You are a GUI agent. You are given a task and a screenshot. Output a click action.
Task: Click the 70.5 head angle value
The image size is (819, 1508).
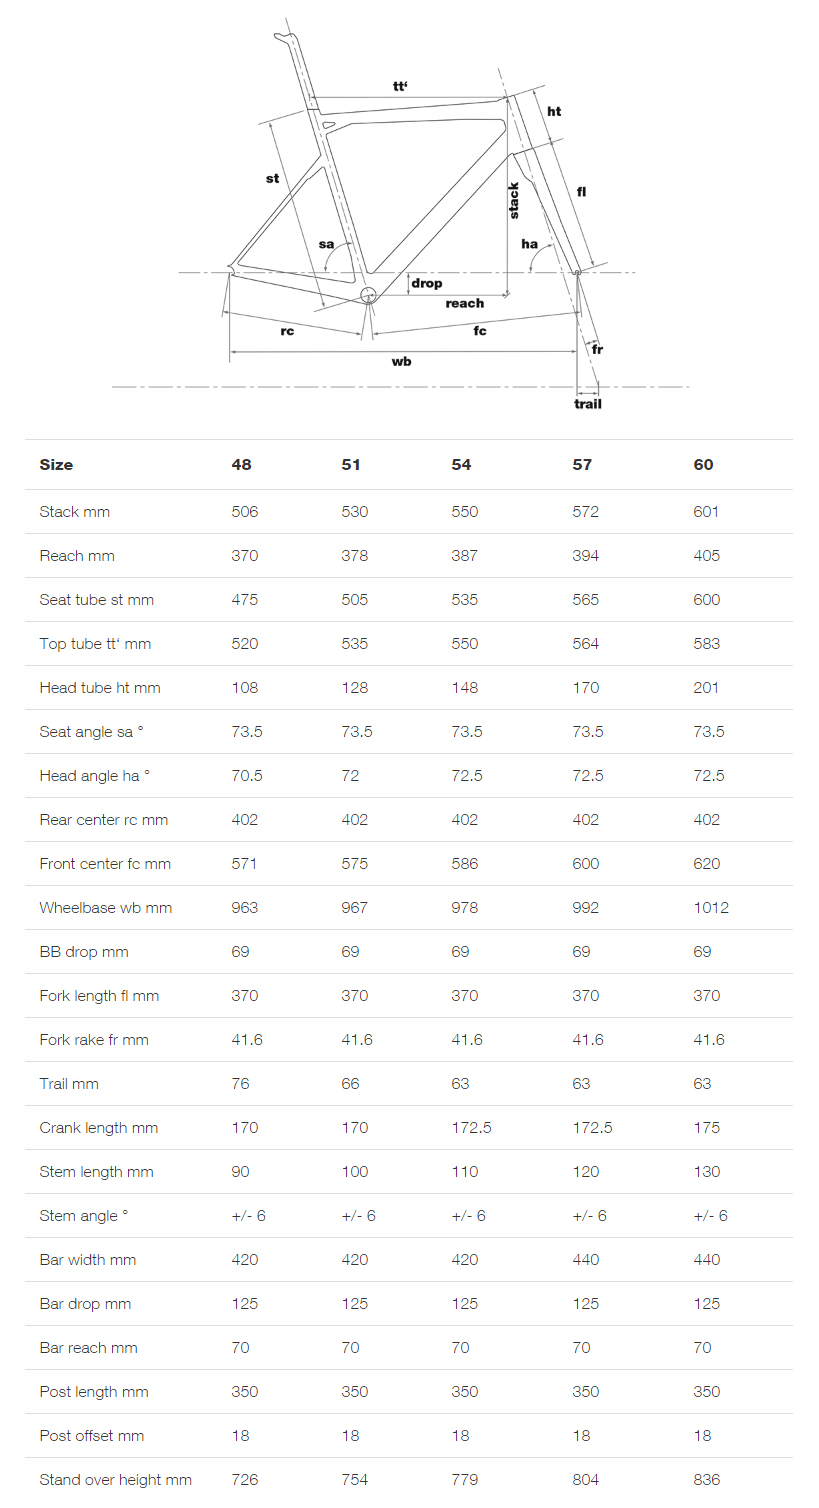click(x=247, y=776)
